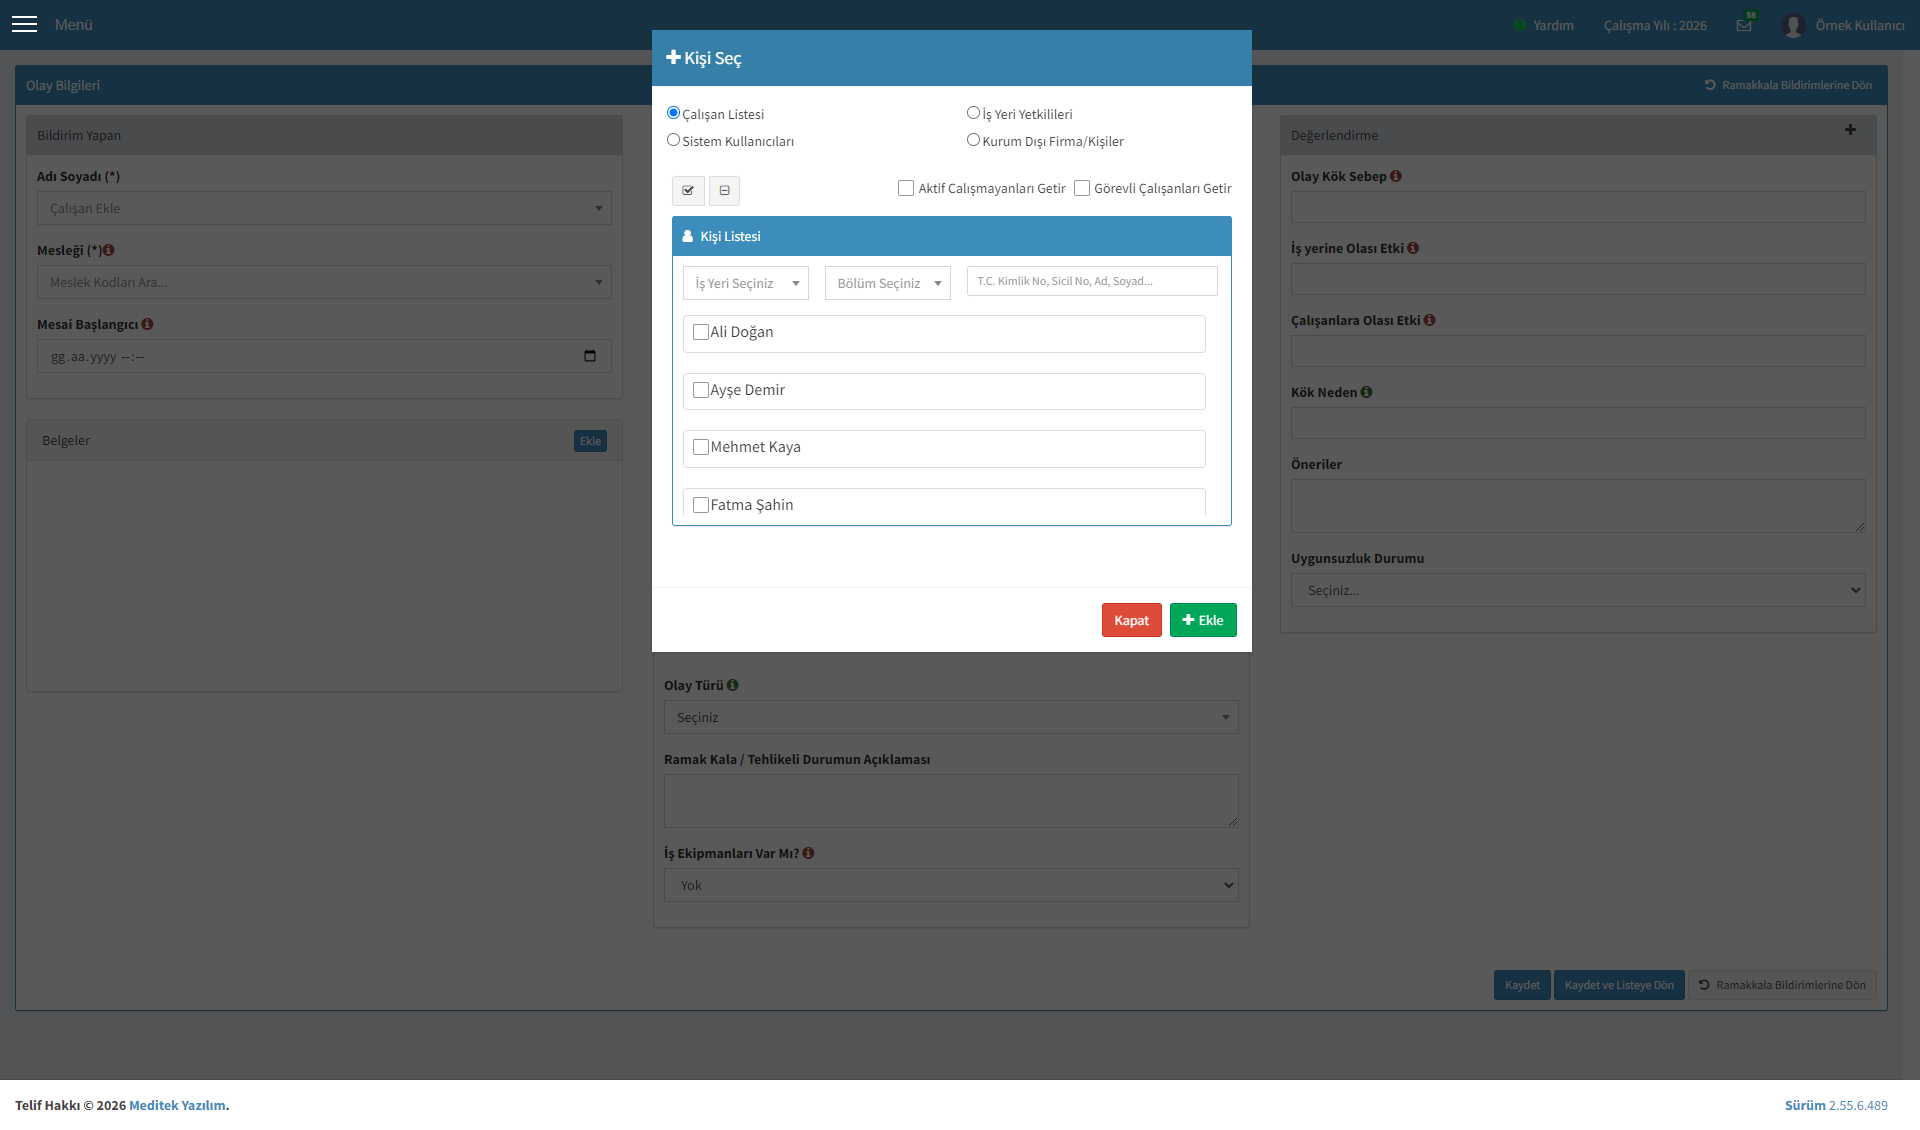Enable Görevli Çalışanları Getir checkbox
This screenshot has height=1130, width=1920.
1082,188
